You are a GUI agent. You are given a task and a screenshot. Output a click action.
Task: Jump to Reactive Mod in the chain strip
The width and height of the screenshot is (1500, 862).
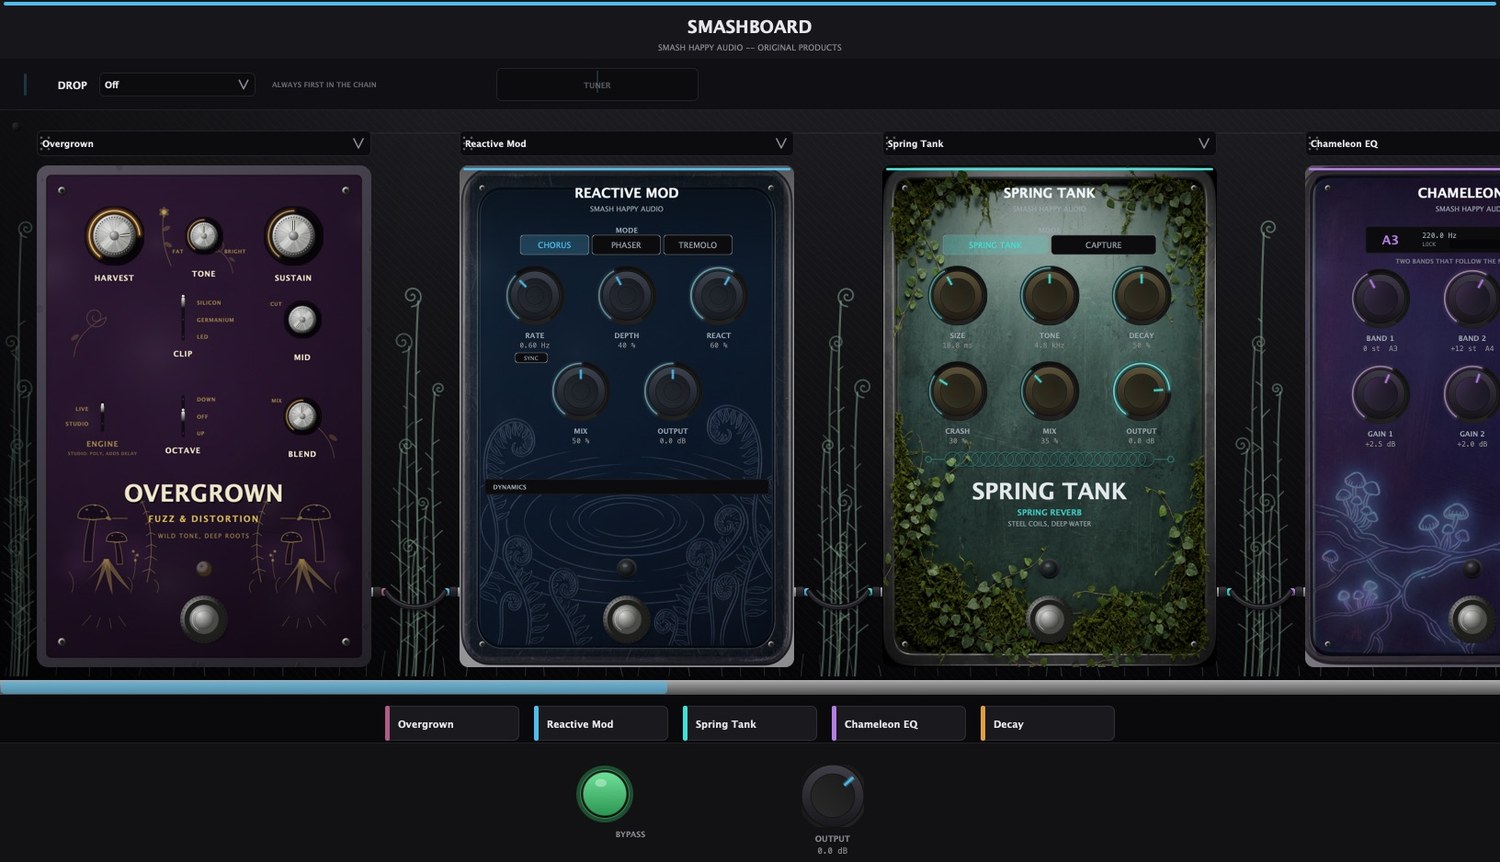[601, 724]
